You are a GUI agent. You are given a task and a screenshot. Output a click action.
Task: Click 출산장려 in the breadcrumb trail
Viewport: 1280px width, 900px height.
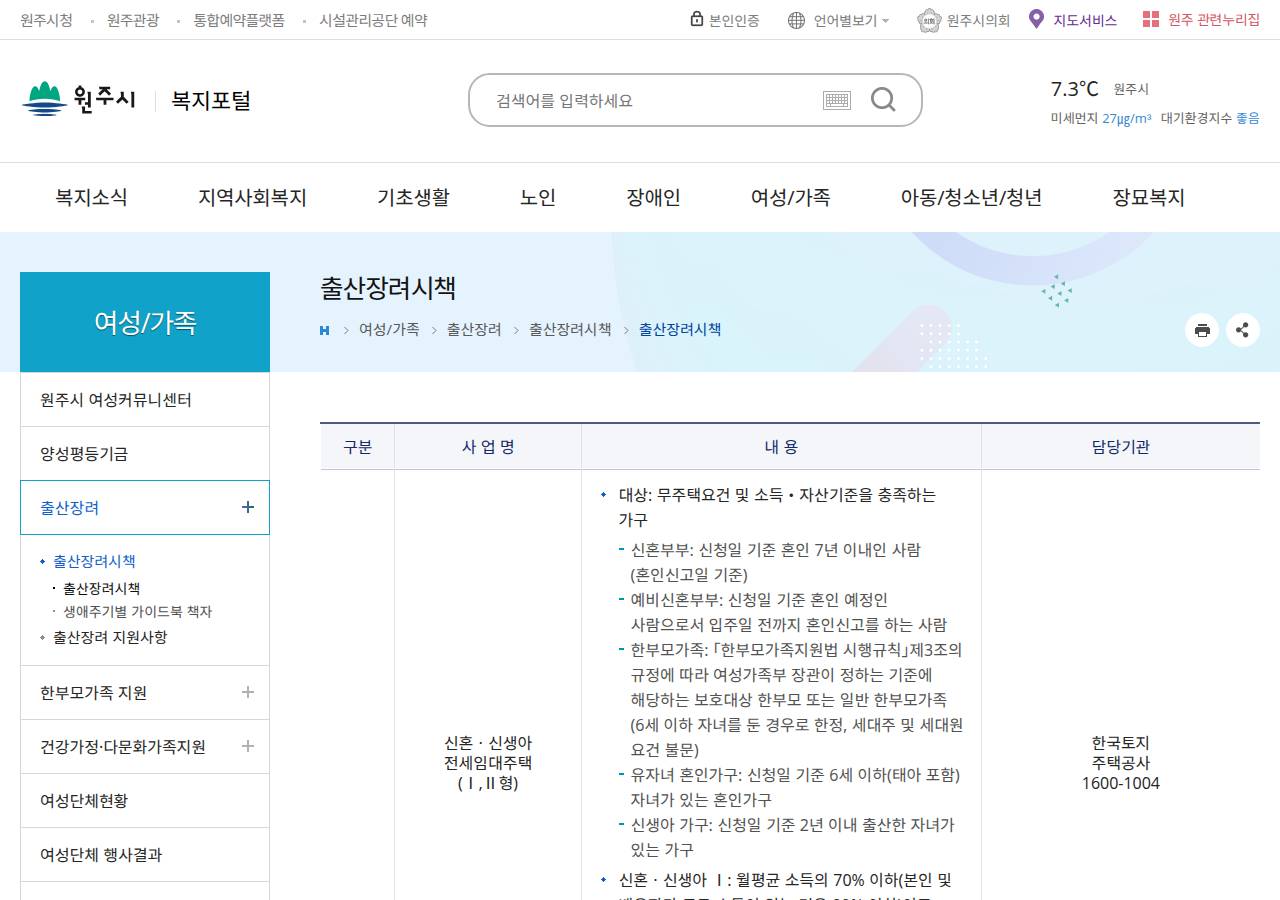474,329
